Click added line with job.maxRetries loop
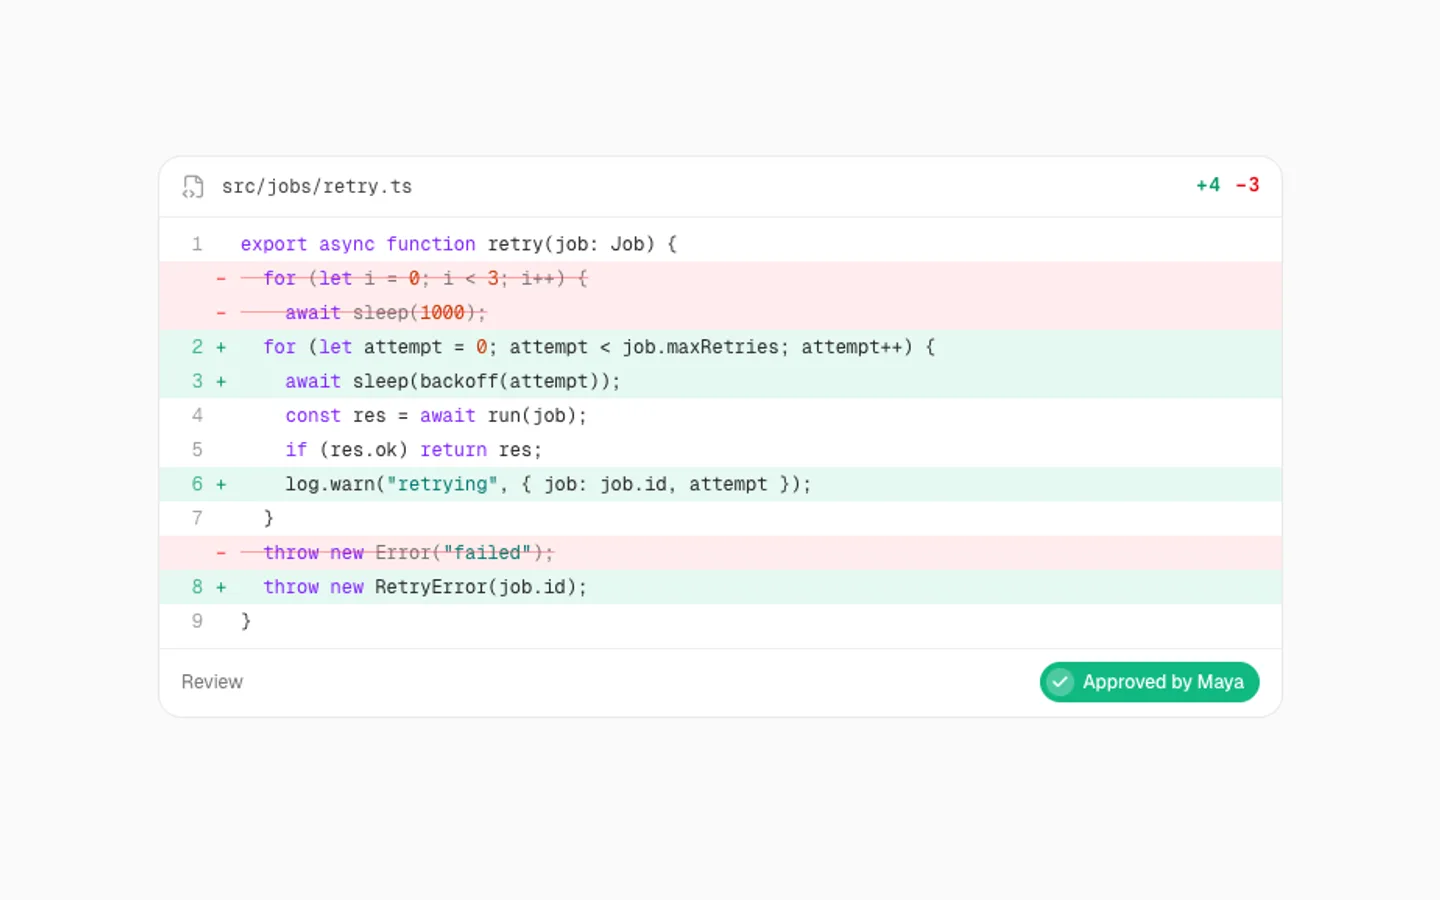The image size is (1440, 900). [x=720, y=347]
